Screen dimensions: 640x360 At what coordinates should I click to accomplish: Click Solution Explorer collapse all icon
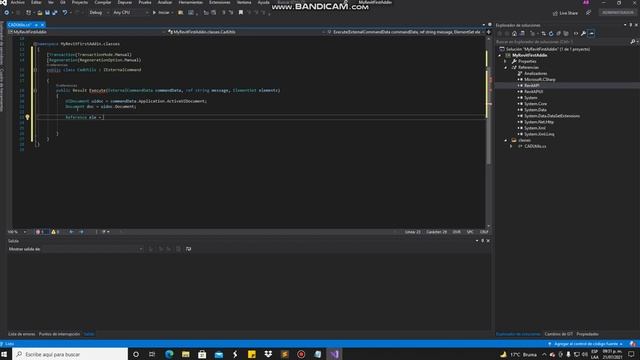coord(558,33)
